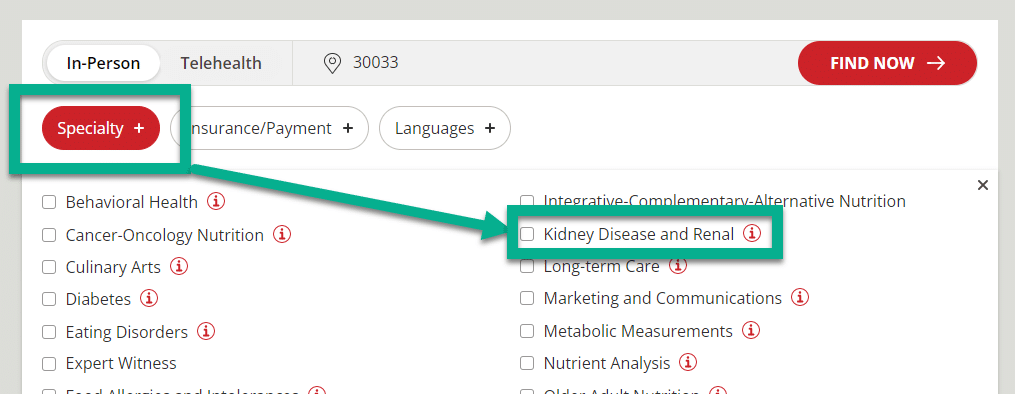Viewport: 1015px width, 394px height.
Task: Check the Eating Disorders checkbox
Action: point(49,332)
